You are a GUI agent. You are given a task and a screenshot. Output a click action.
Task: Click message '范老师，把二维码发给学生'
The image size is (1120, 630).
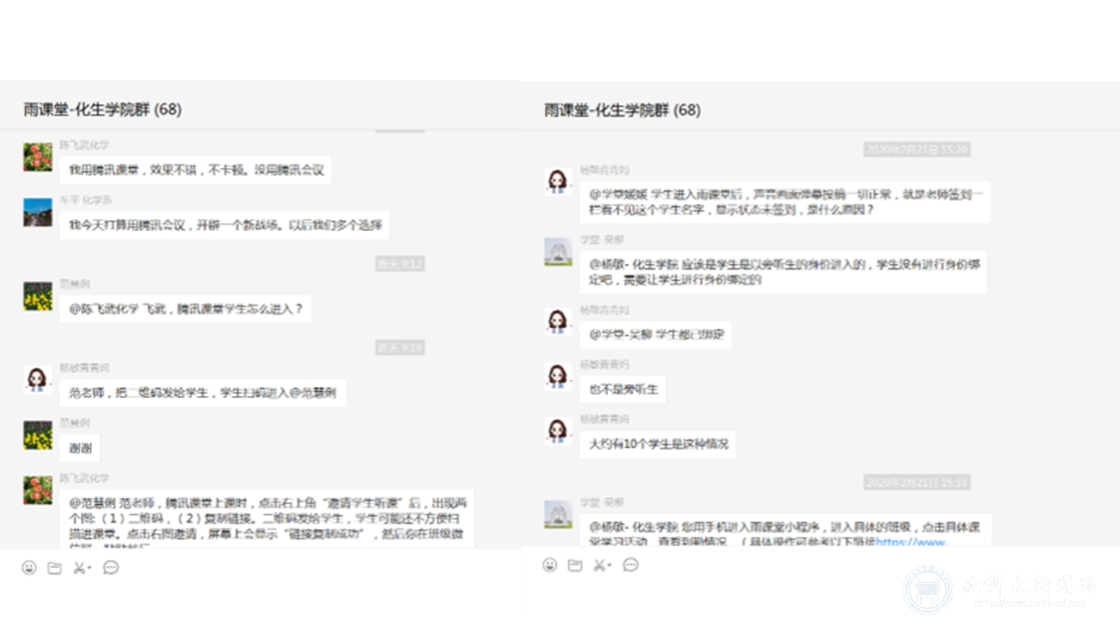pyautogui.click(x=203, y=393)
